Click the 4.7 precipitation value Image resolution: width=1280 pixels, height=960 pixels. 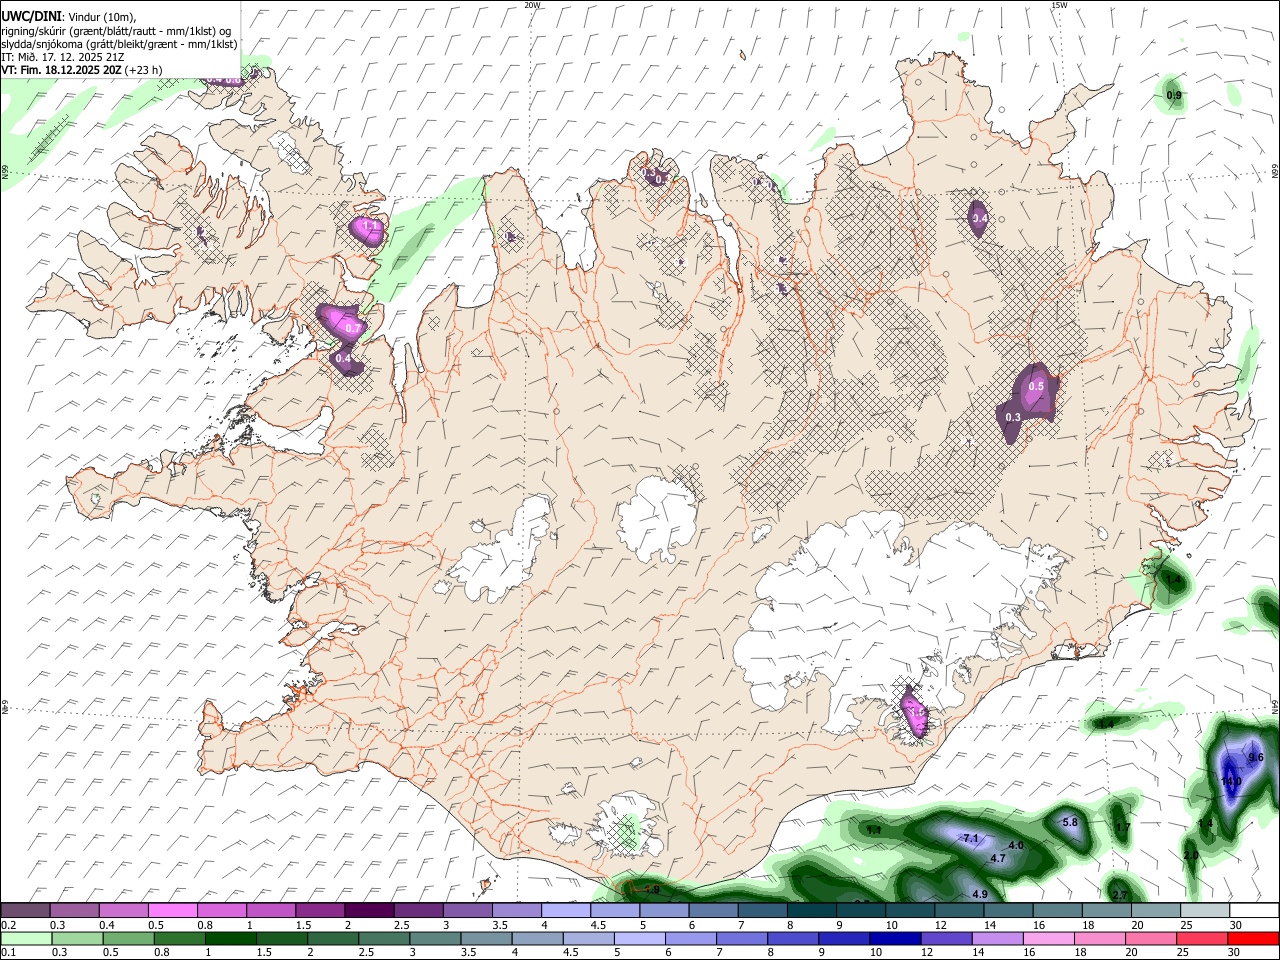[998, 858]
